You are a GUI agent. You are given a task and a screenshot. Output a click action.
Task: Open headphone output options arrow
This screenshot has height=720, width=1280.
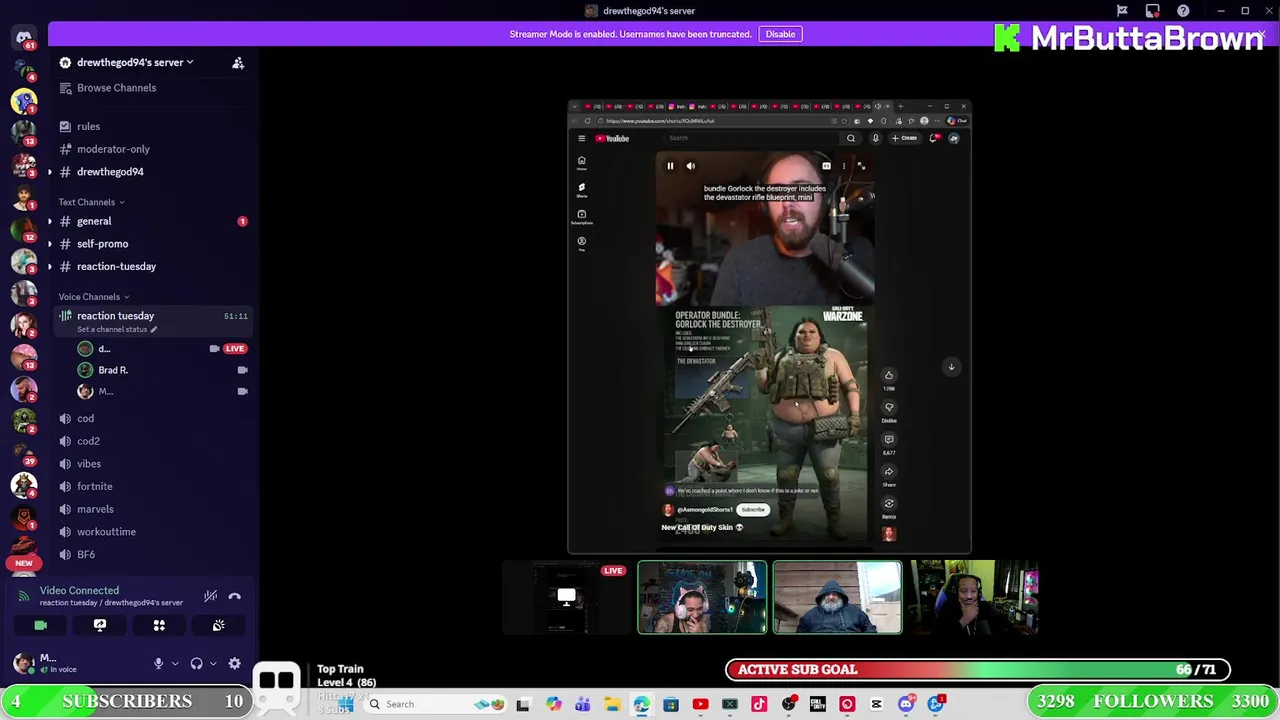point(213,663)
